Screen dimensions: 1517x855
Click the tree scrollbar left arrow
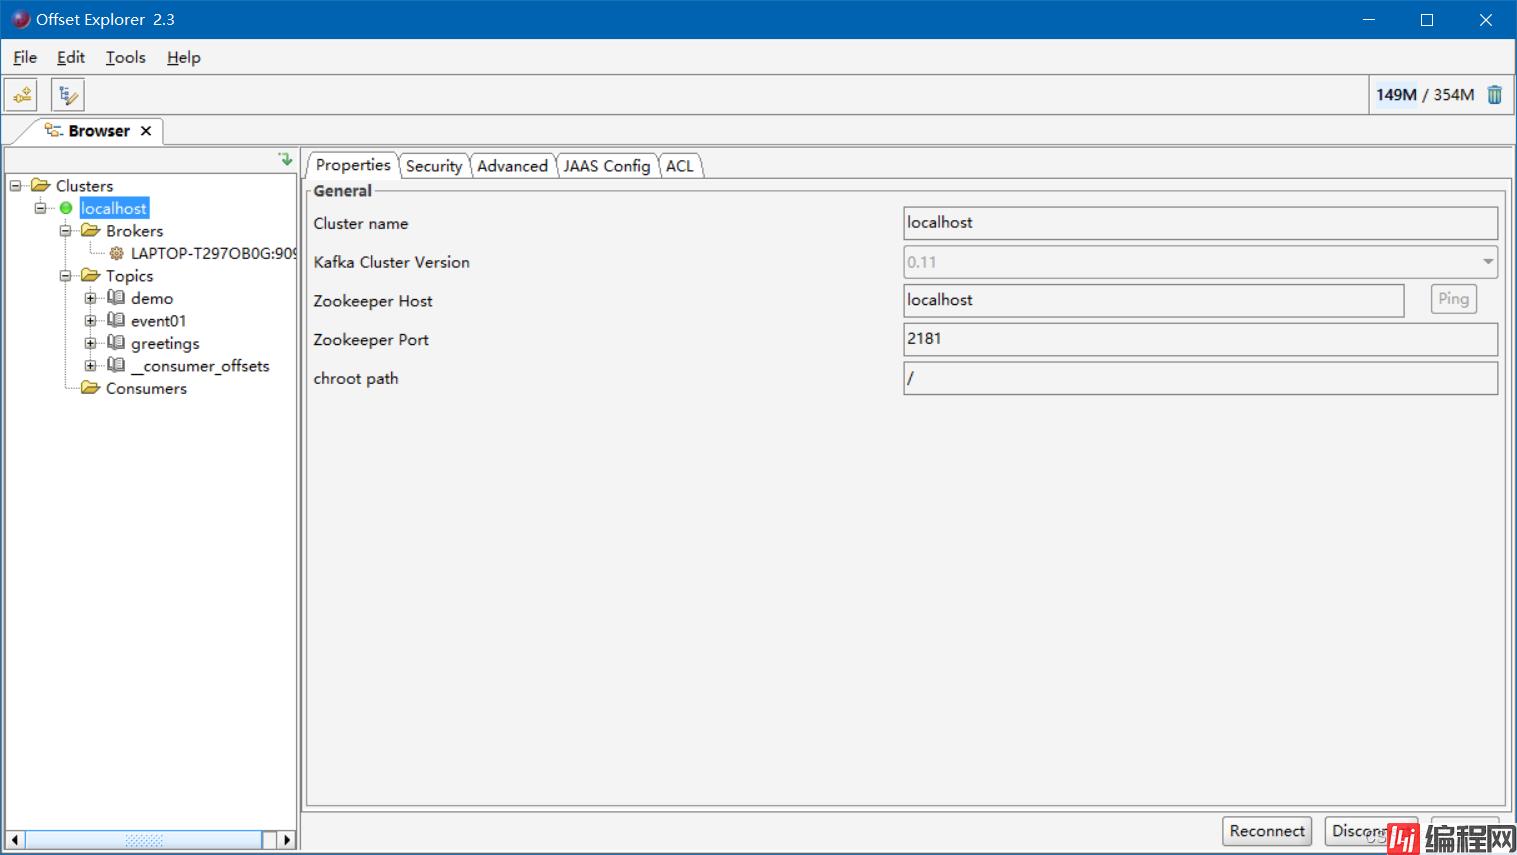(x=14, y=840)
